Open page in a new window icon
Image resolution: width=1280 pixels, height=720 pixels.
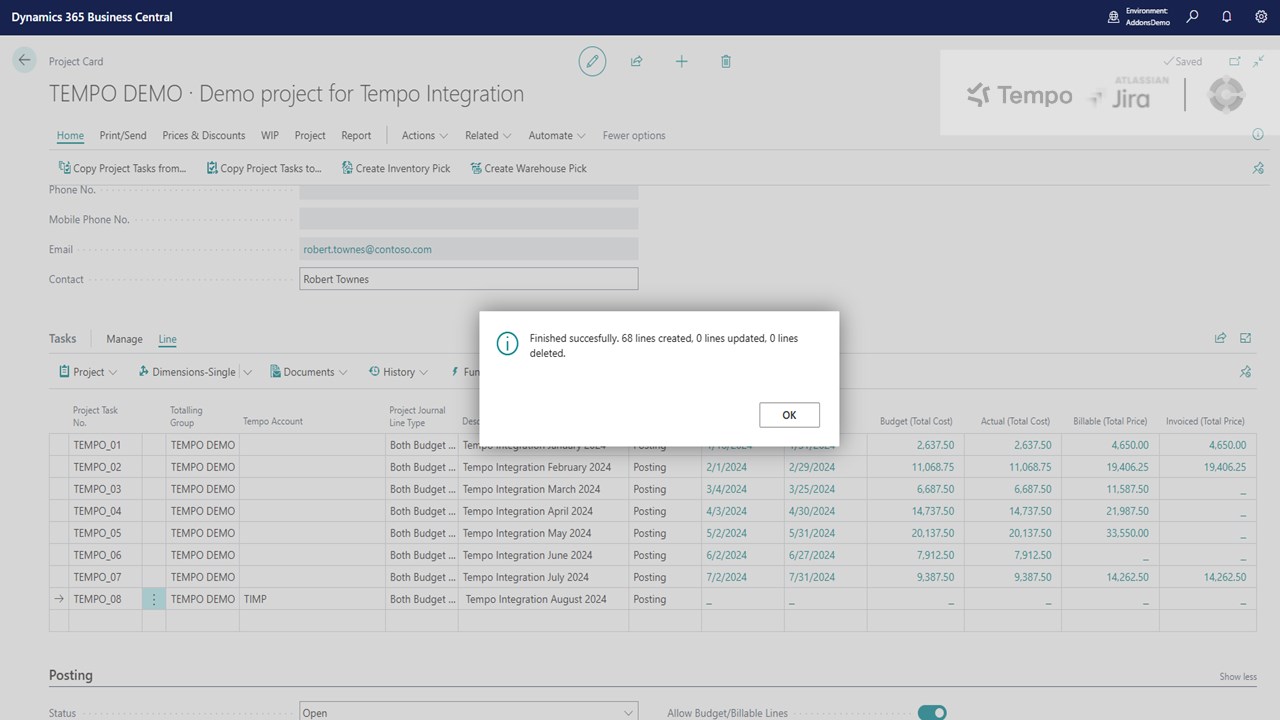tap(1235, 61)
